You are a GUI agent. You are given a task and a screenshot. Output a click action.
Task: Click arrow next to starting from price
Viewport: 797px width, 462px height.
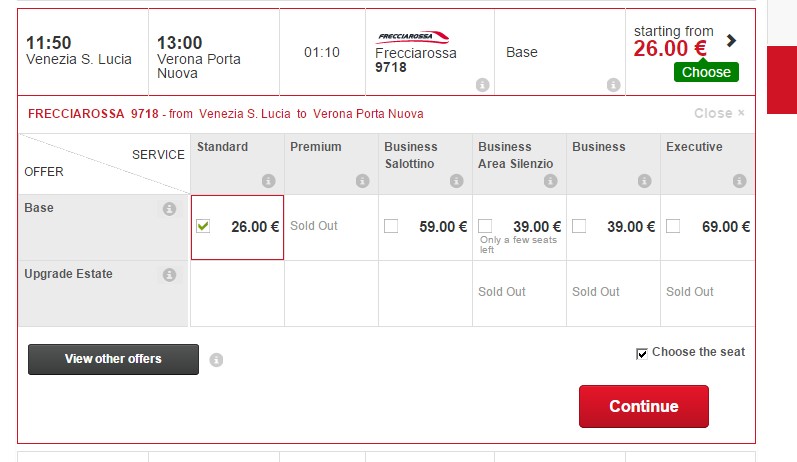[x=731, y=40]
